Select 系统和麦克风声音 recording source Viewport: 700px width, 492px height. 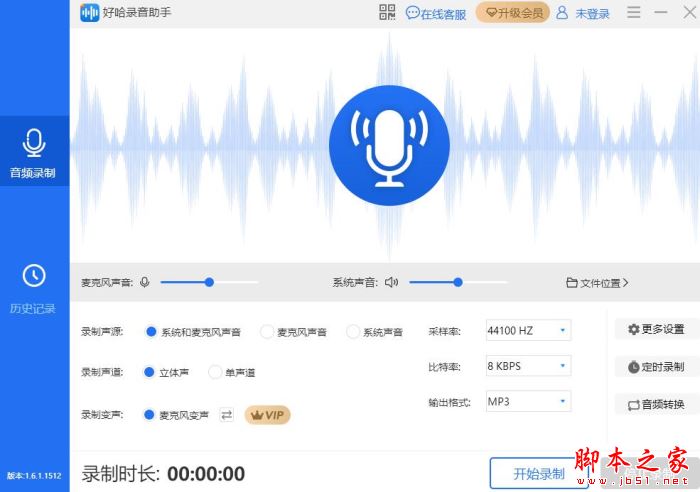pyautogui.click(x=193, y=332)
